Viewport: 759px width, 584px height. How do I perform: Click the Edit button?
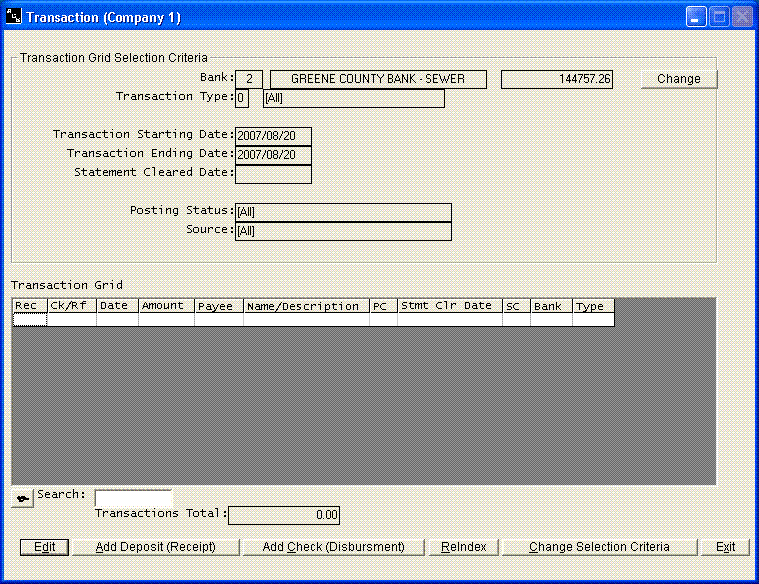pos(44,547)
